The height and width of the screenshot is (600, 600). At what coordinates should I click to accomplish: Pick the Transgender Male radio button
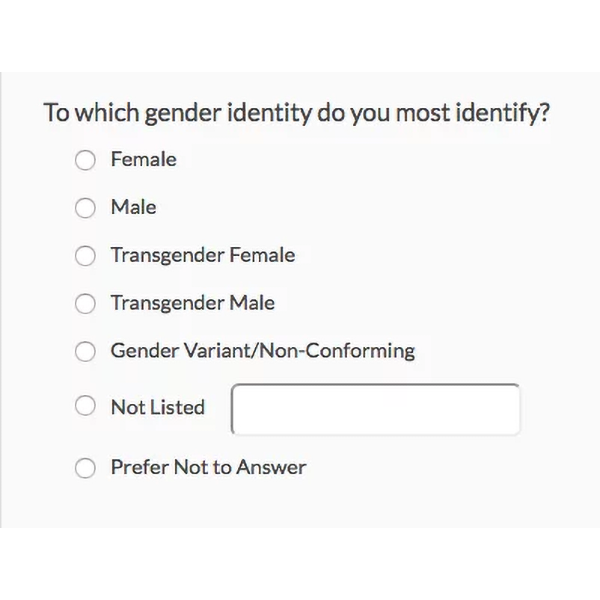point(86,304)
